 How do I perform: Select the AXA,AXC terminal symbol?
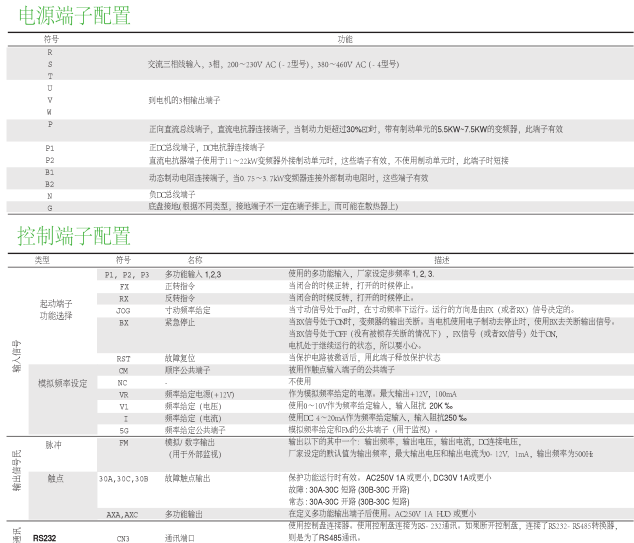tap(123, 513)
